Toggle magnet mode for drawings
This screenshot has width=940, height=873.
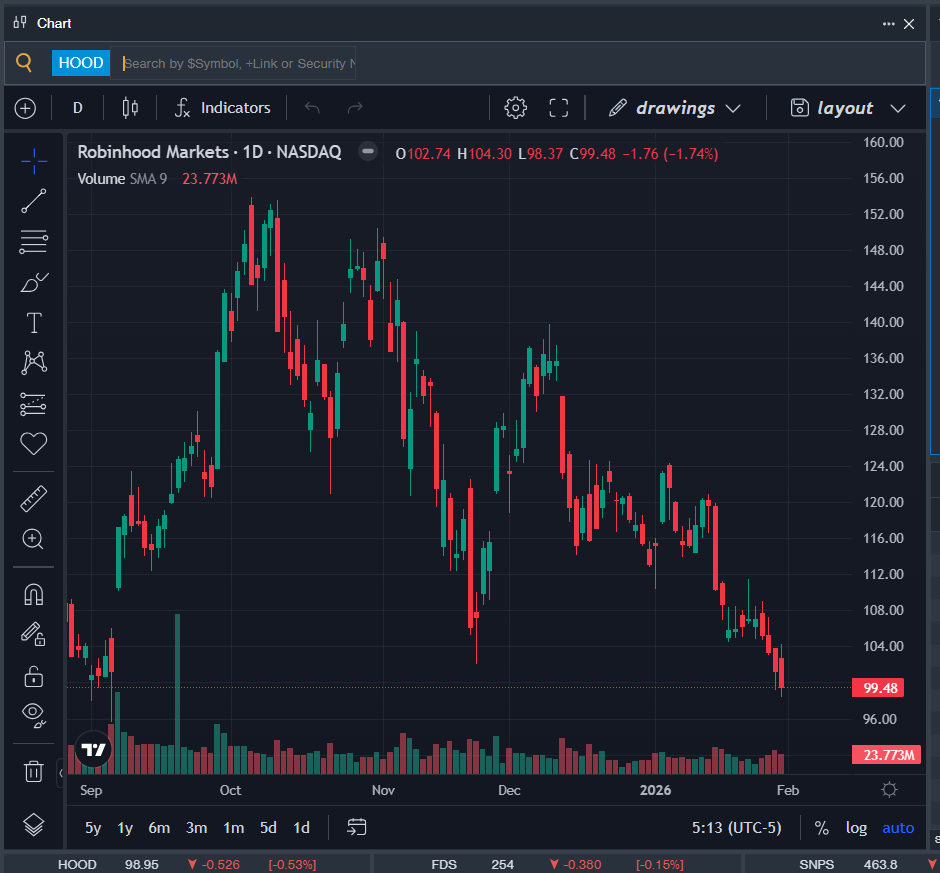click(34, 594)
